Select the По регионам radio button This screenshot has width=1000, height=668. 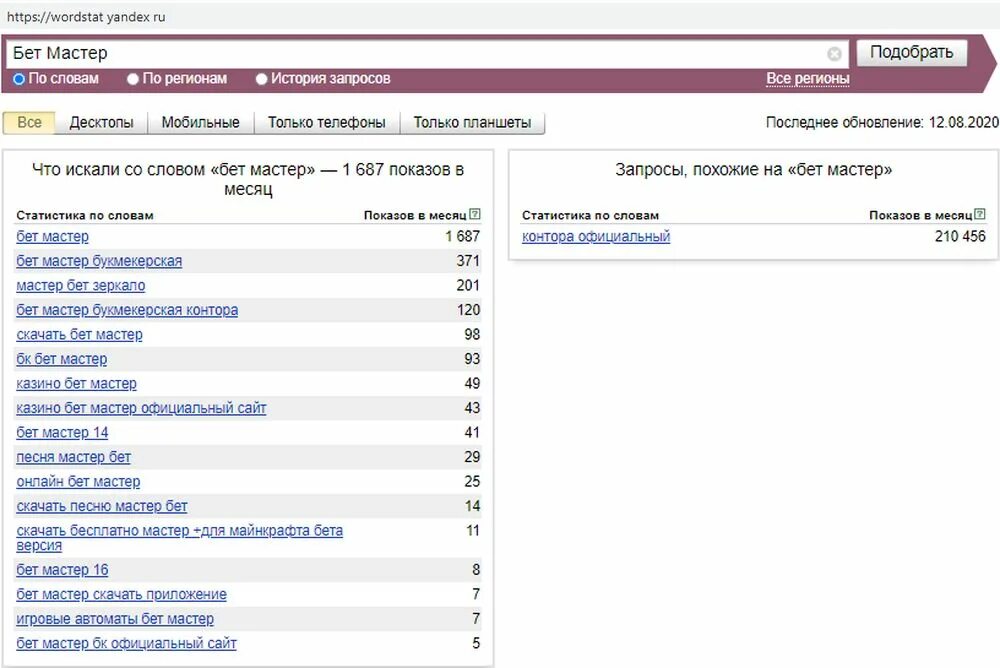click(x=133, y=79)
